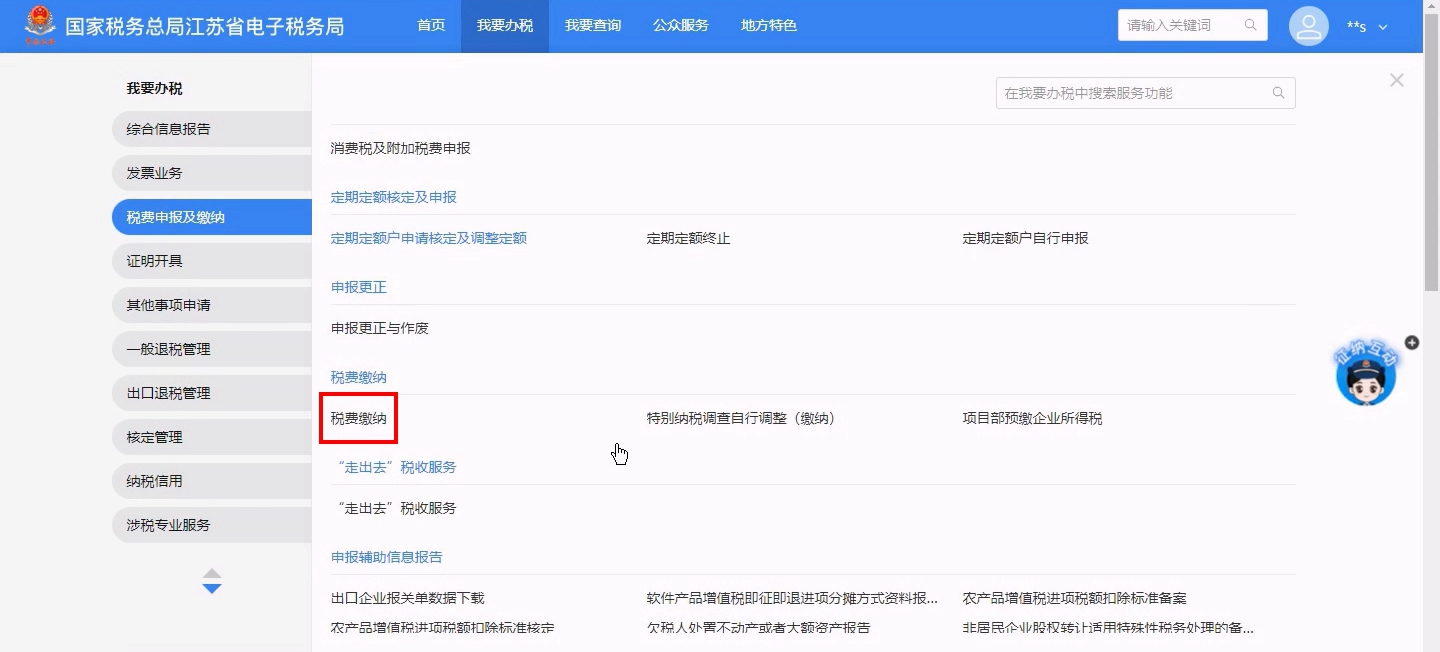Screen dimensions: 1440x652
Task: Click the user avatar icon
Action: coord(1308,26)
